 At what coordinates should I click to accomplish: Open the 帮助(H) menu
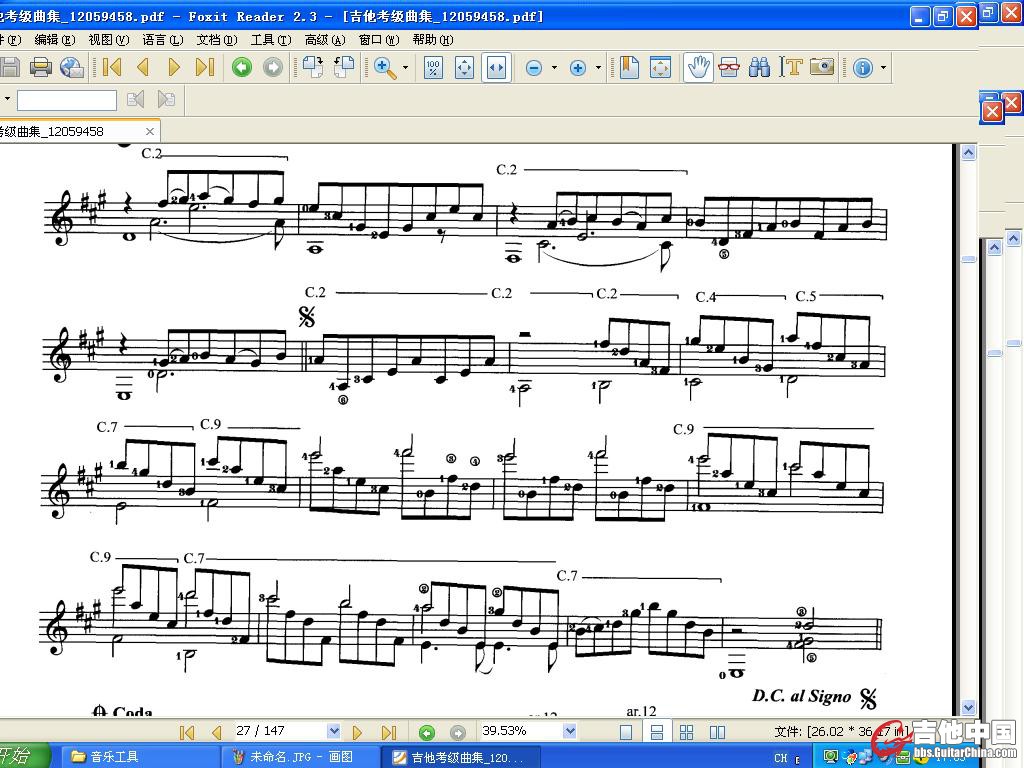click(x=433, y=40)
